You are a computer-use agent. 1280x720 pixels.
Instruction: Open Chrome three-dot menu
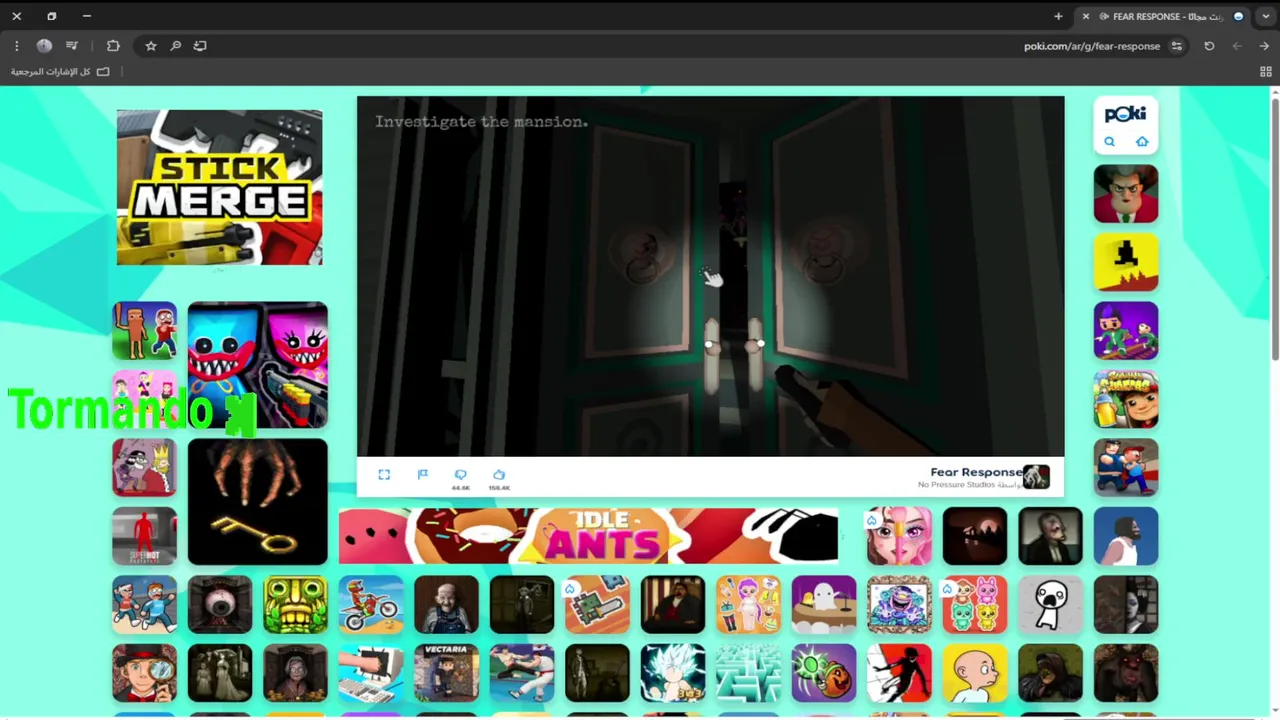16,46
